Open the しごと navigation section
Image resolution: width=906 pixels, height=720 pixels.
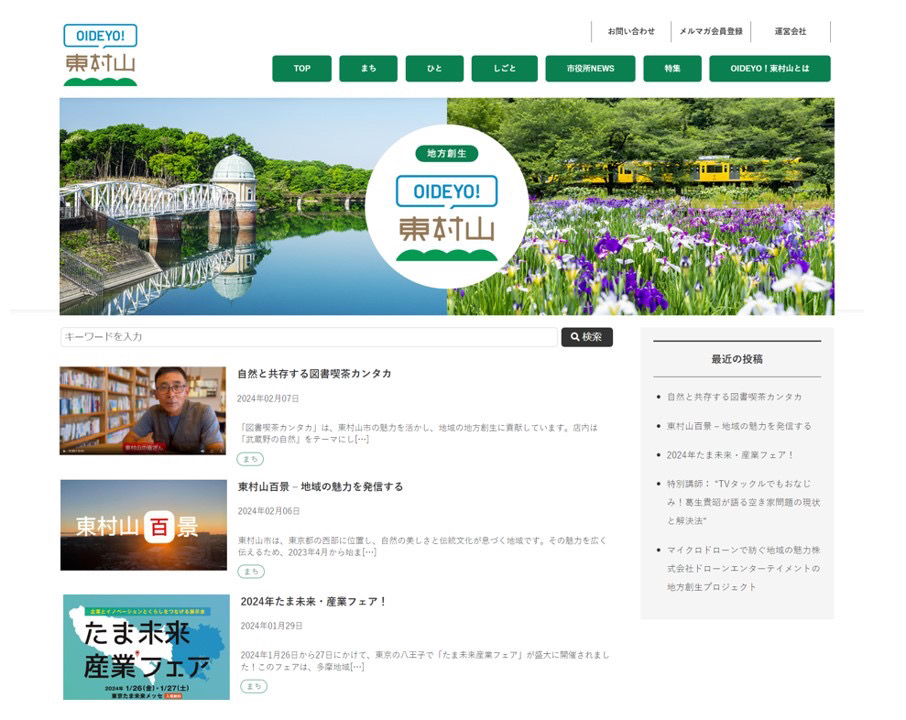click(504, 69)
